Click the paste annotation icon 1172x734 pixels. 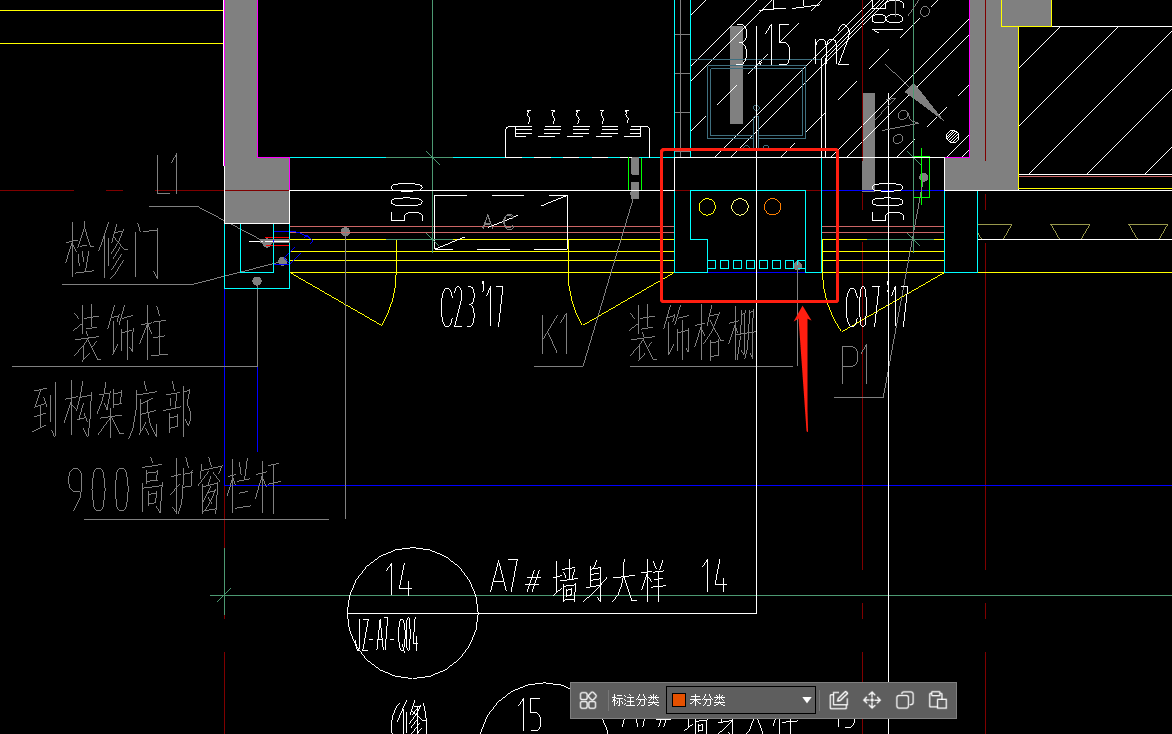937,700
